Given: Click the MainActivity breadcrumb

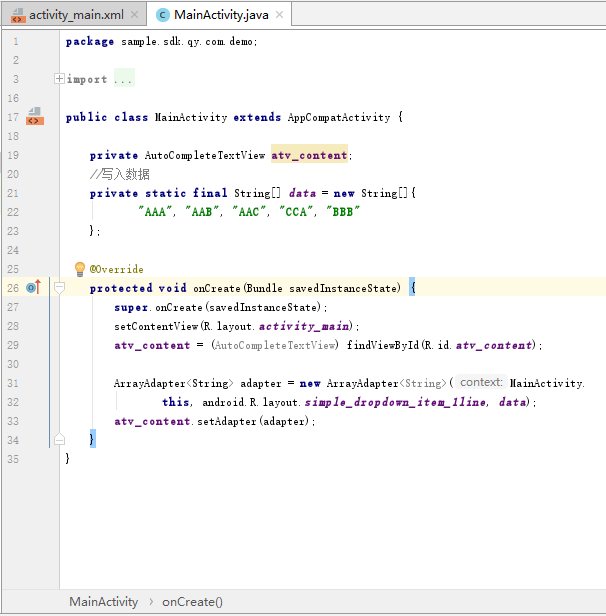Looking at the screenshot, I should coord(103,602).
